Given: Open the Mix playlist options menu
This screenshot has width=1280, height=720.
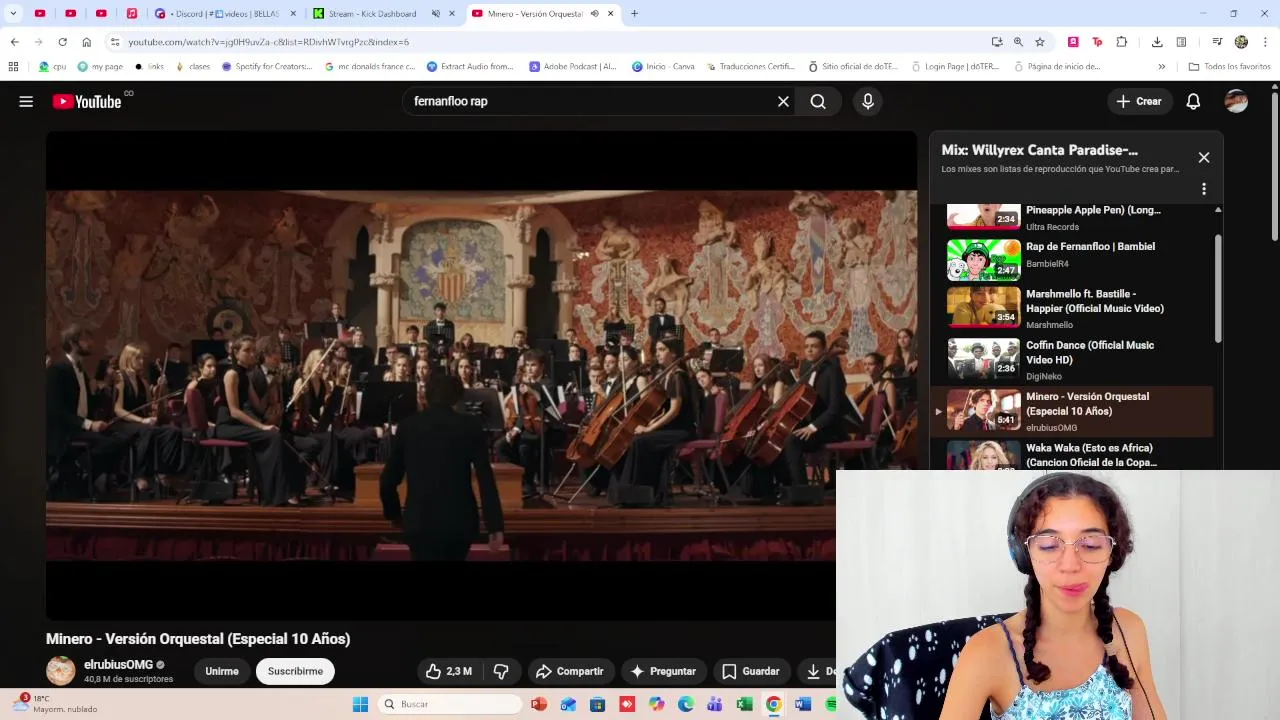Looking at the screenshot, I should [x=1204, y=189].
